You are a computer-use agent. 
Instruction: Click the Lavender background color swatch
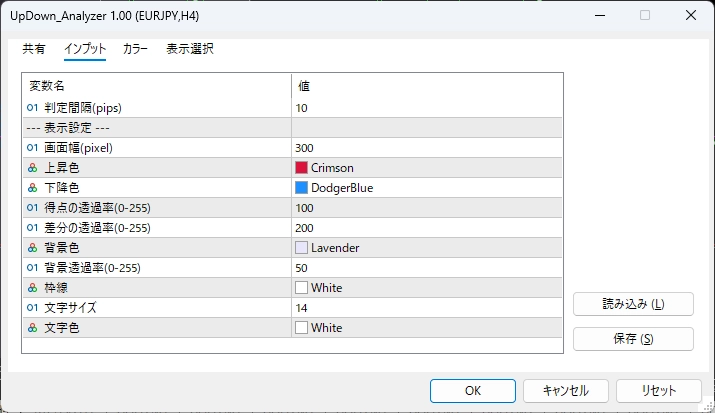click(302, 248)
